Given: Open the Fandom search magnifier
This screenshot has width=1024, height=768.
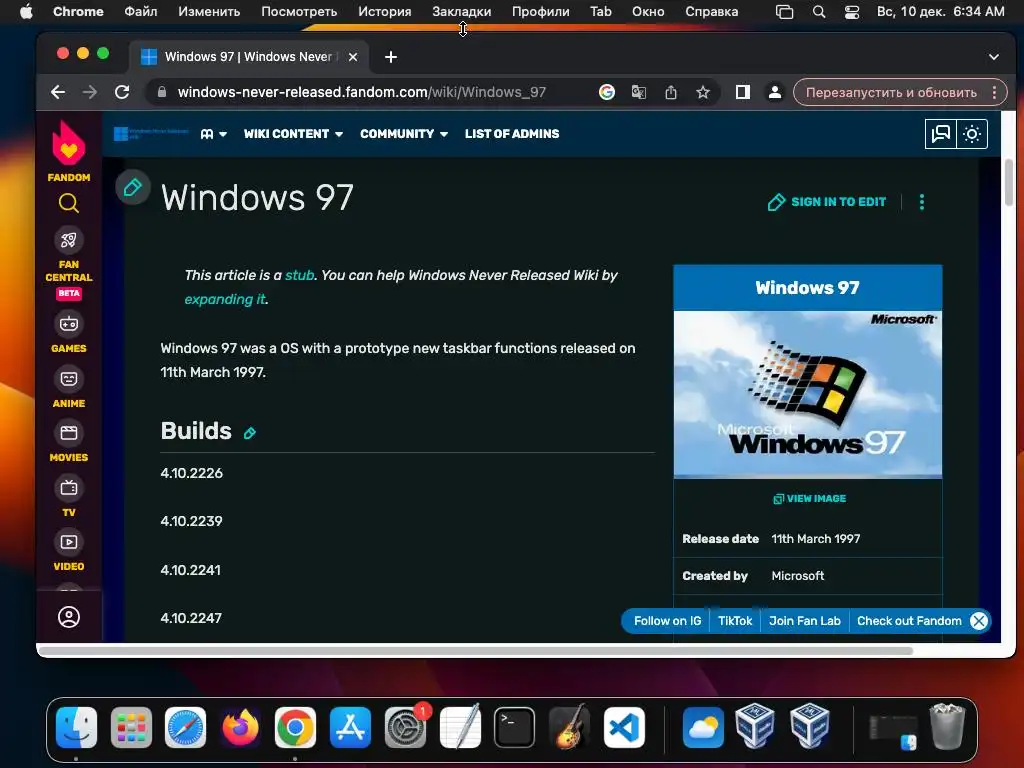Looking at the screenshot, I should pyautogui.click(x=69, y=203).
